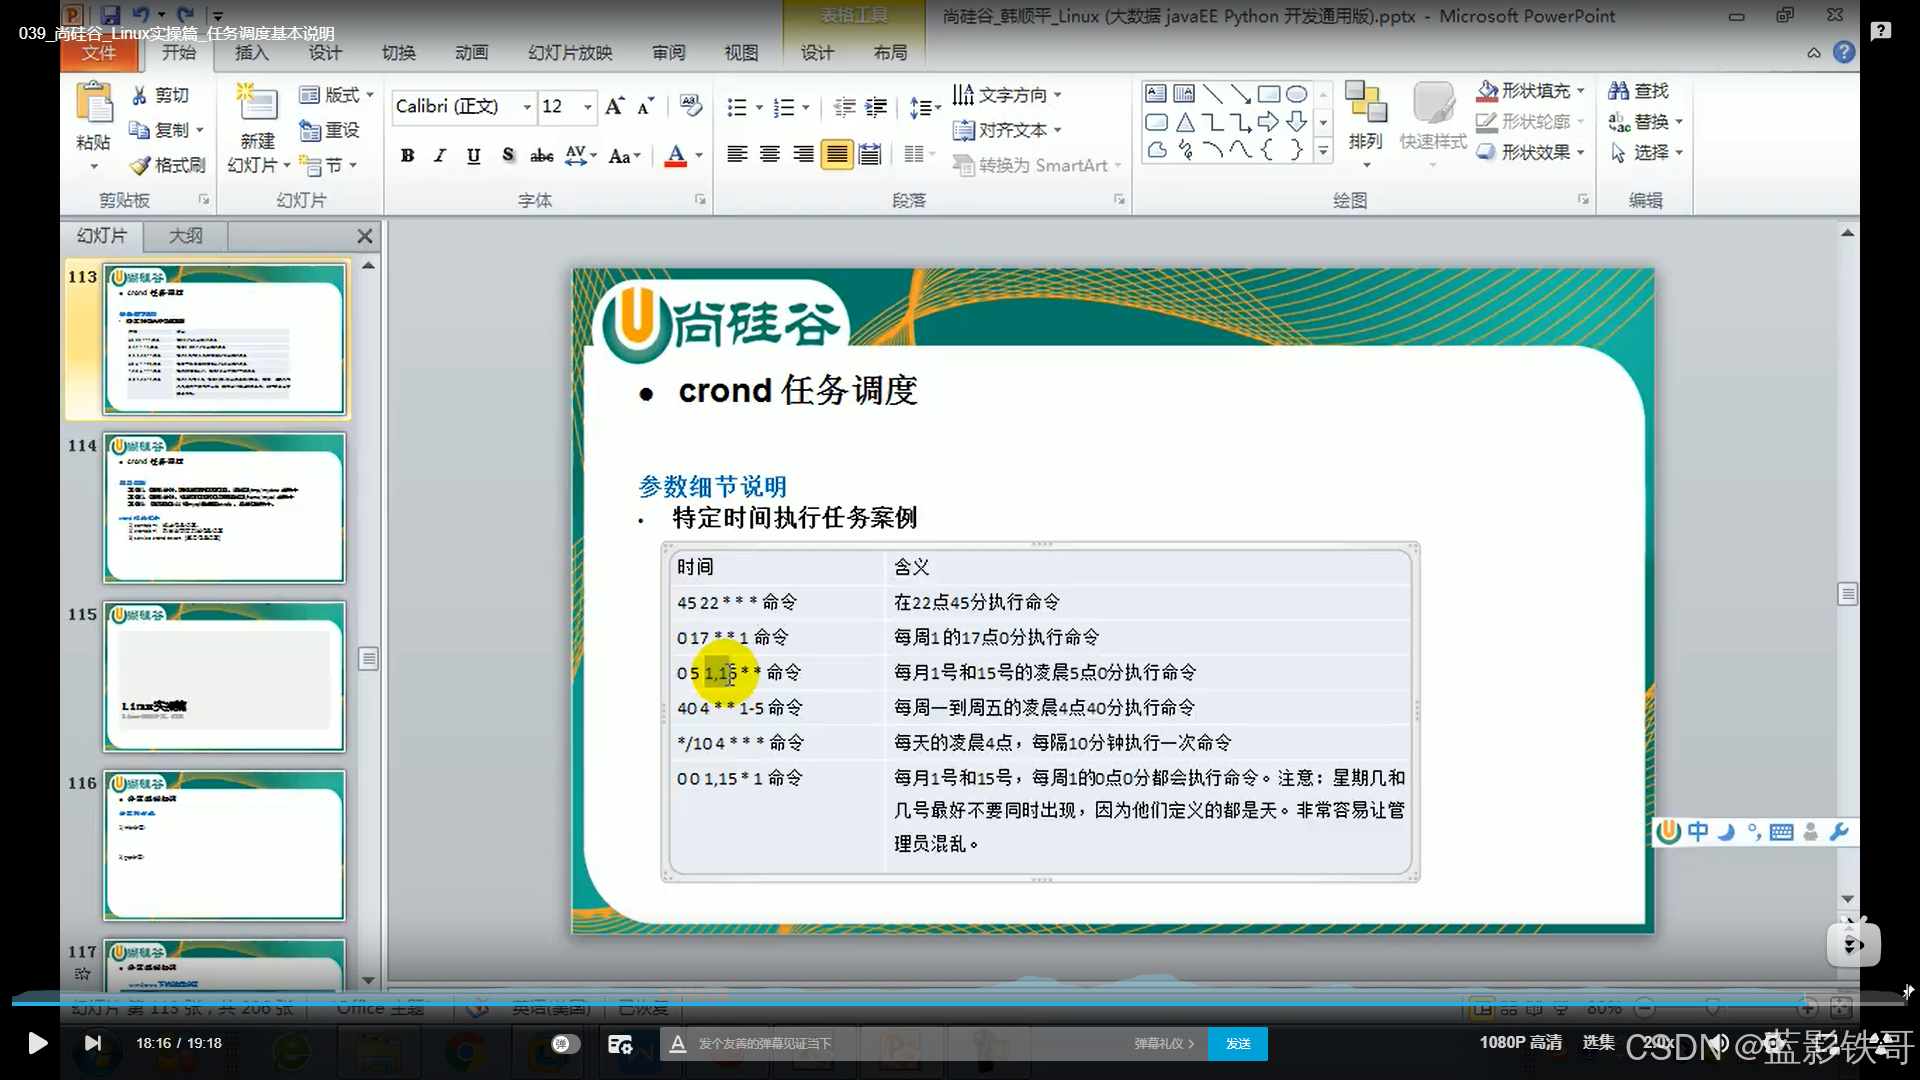Click the Find (查找) button
The image size is (1920, 1080).
tap(1639, 91)
